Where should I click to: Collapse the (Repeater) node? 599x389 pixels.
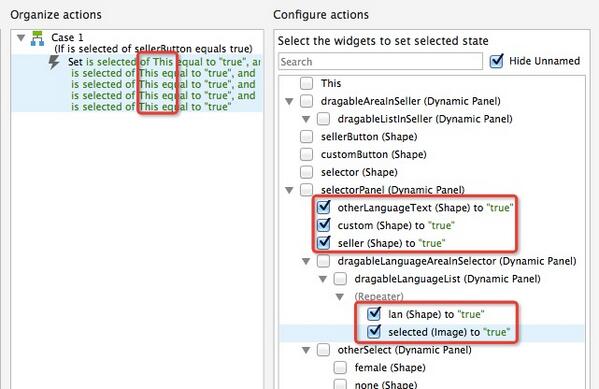[x=340, y=297]
